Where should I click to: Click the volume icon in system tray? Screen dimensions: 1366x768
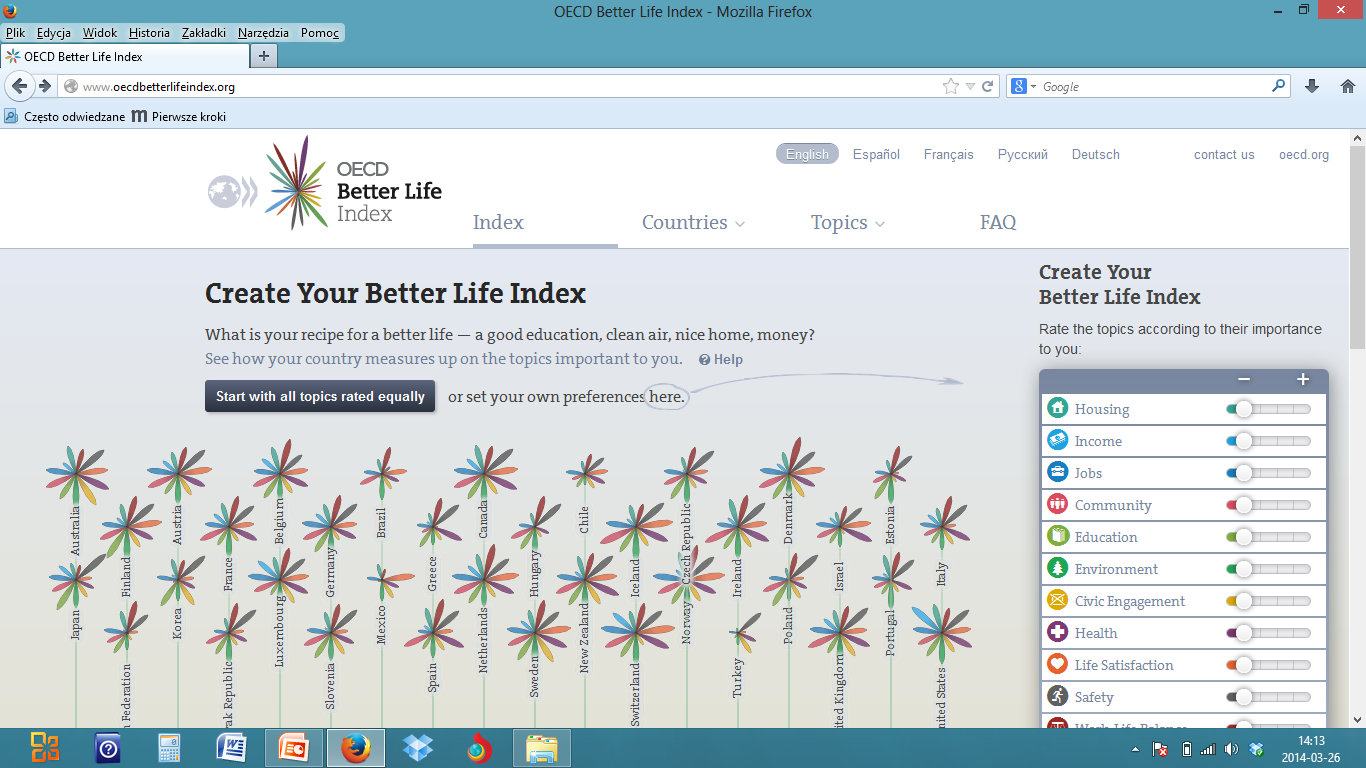pyautogui.click(x=1231, y=748)
